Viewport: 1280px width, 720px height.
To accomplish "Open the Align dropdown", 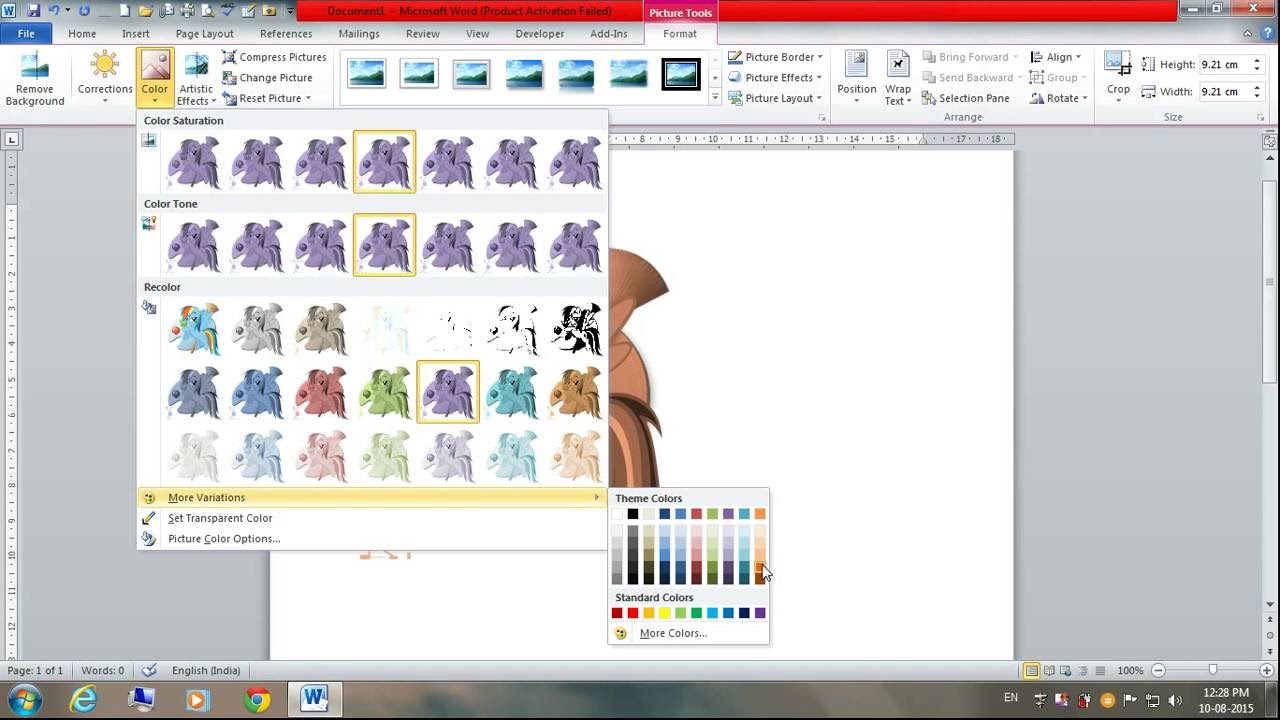I will click(1055, 57).
